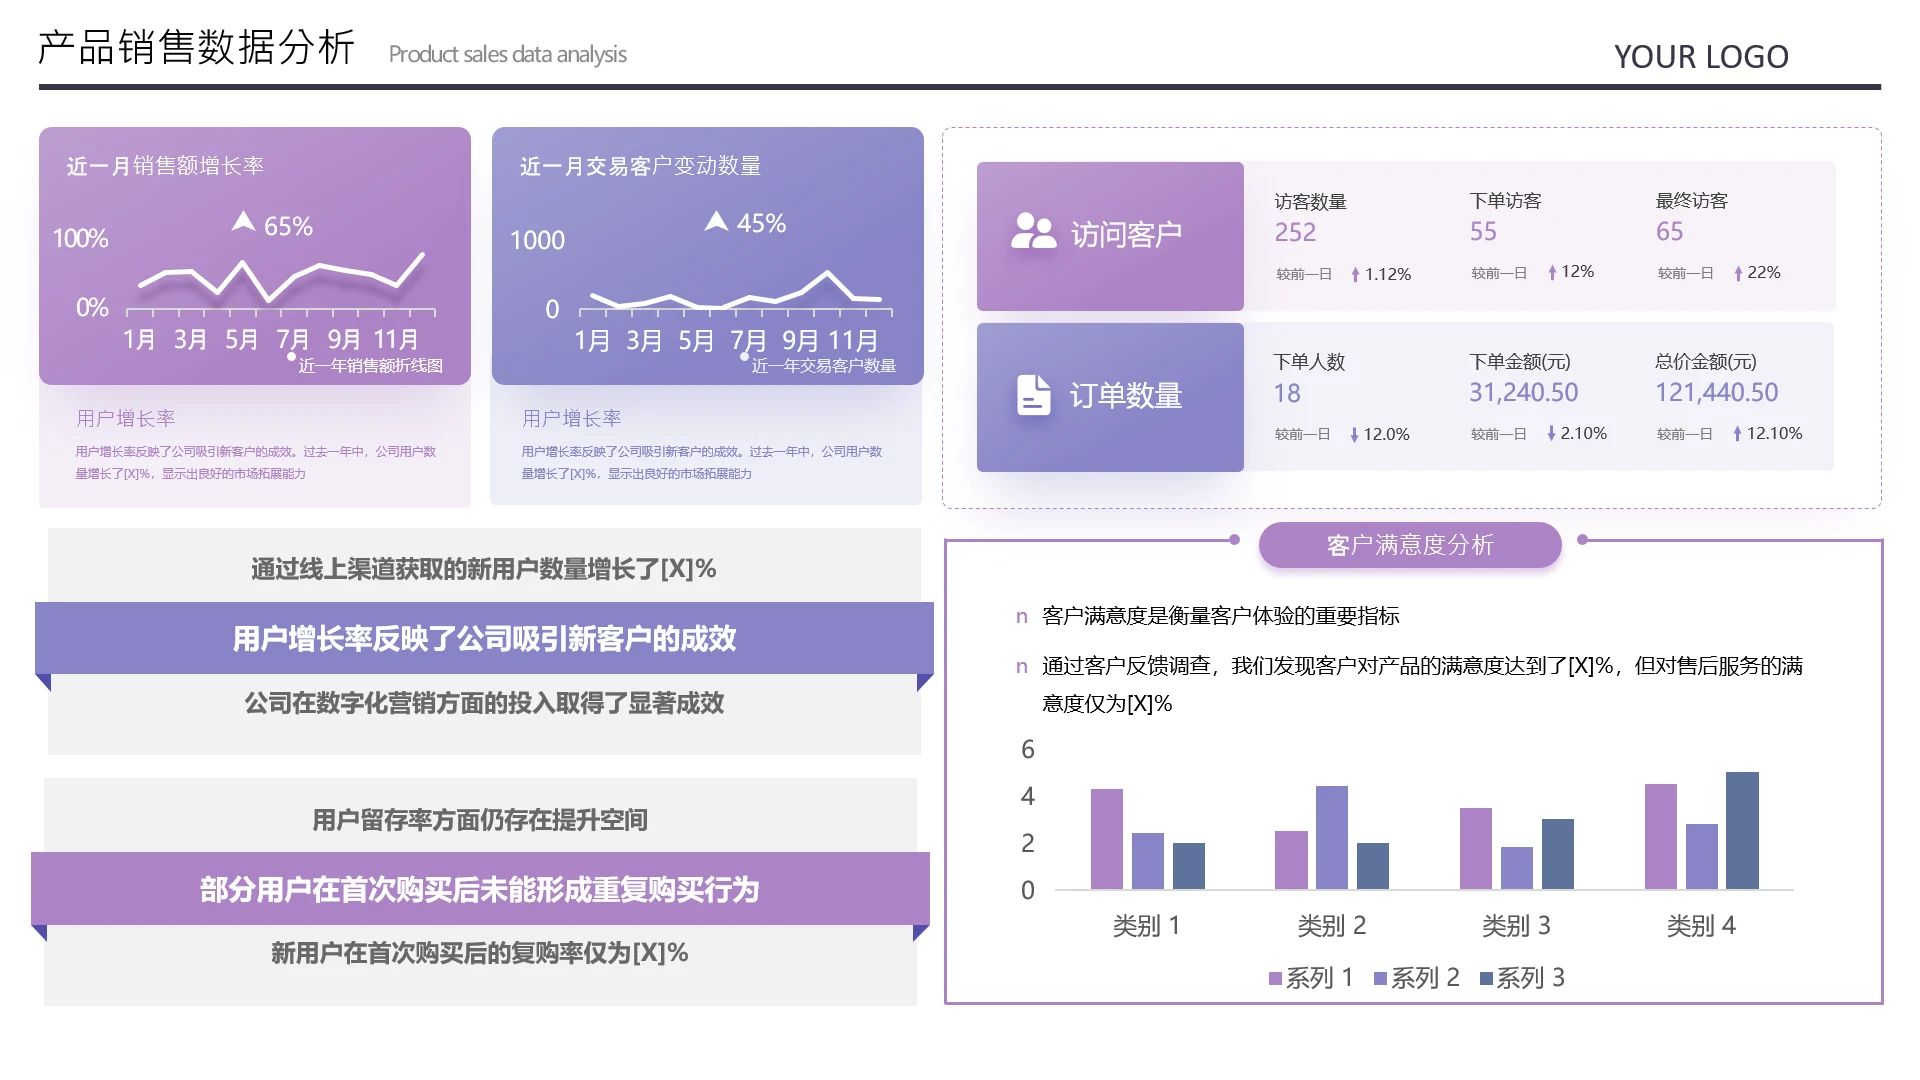Click the 31,240.50 order amount value
Viewport: 1920px width, 1080px height.
coord(1523,393)
